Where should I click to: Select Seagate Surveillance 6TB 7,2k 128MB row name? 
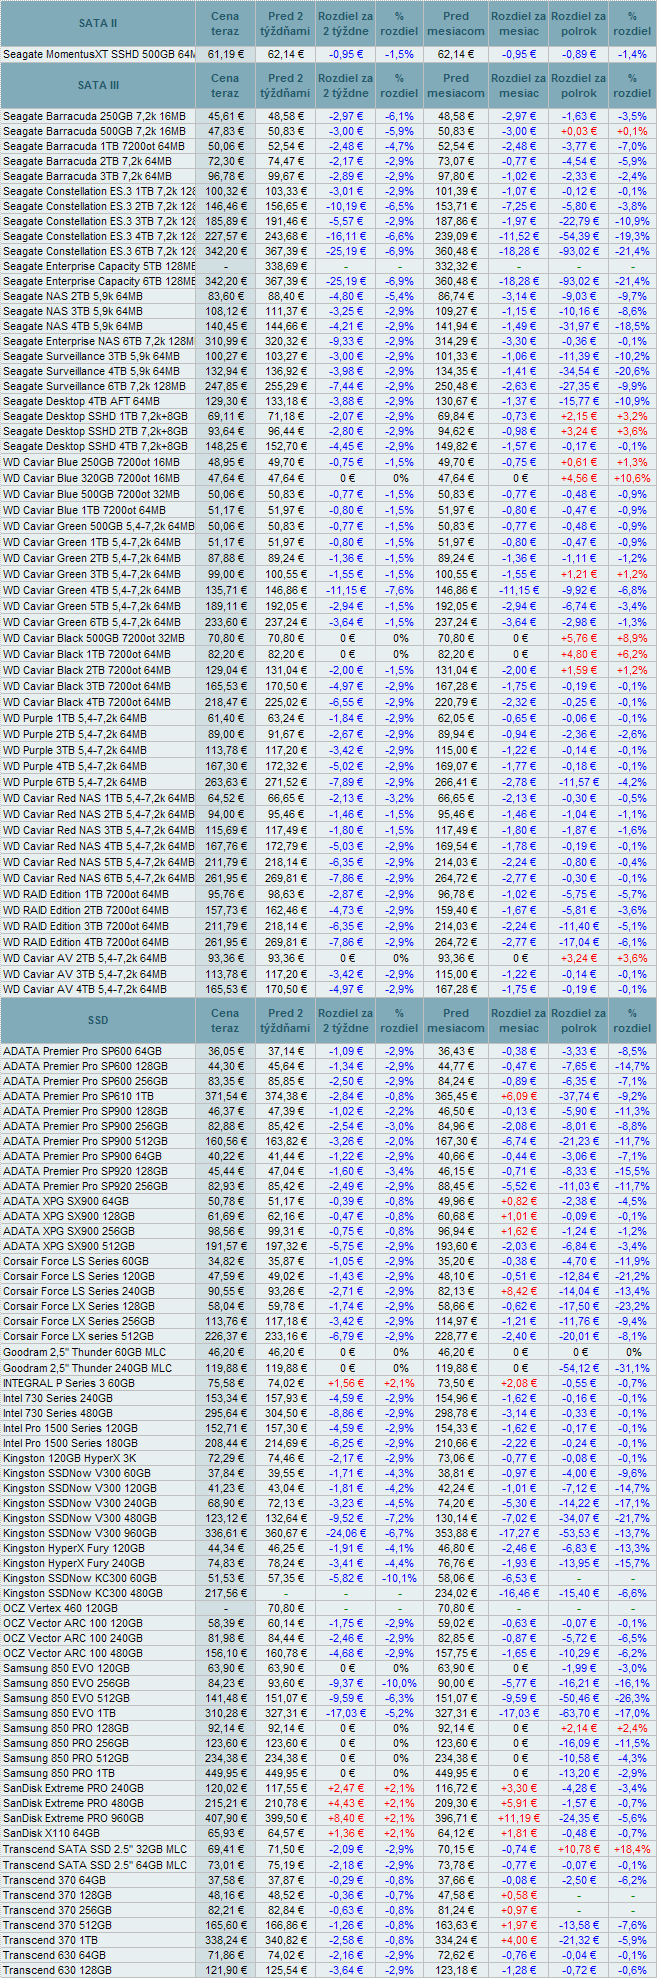click(94, 386)
